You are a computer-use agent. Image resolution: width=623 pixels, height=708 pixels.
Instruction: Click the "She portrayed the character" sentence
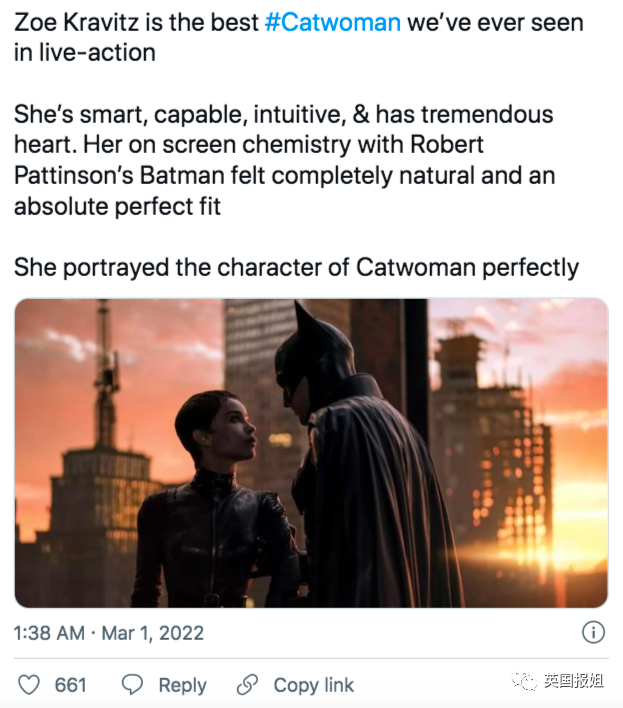coord(296,268)
